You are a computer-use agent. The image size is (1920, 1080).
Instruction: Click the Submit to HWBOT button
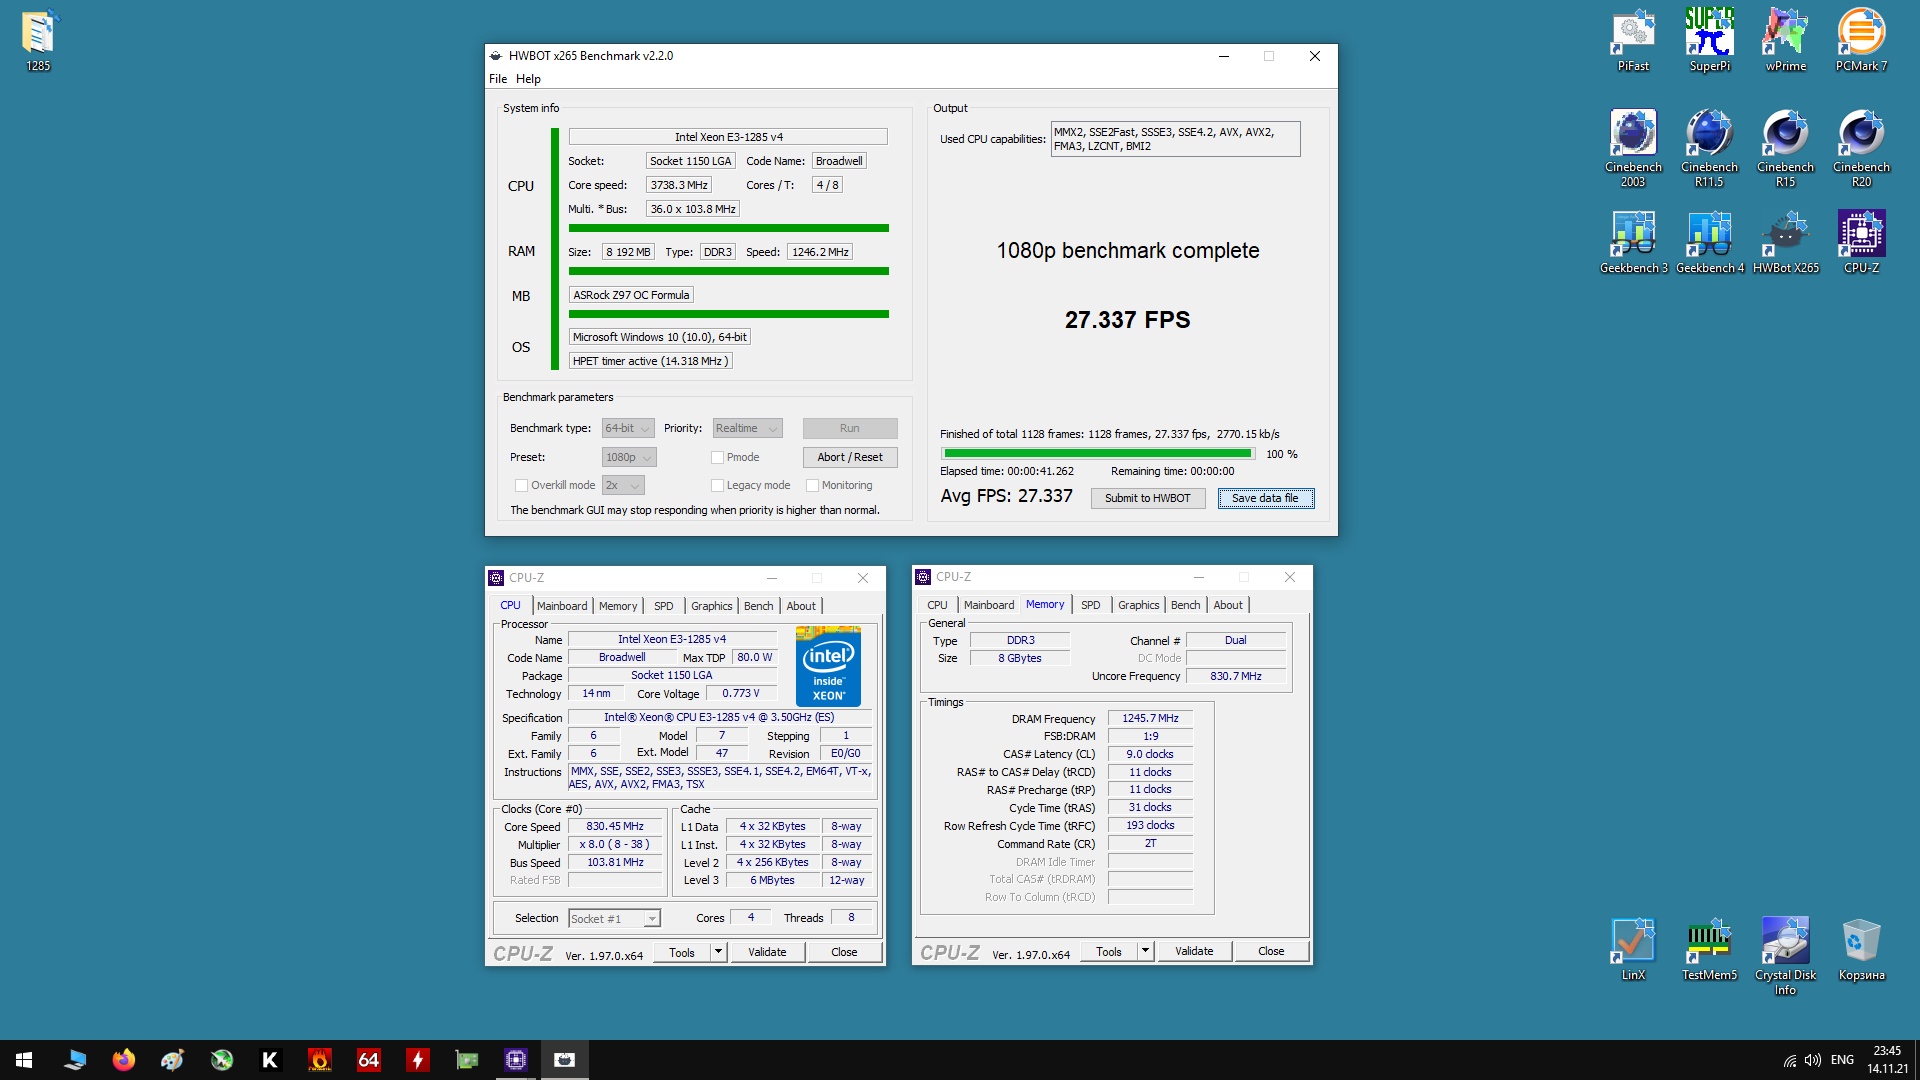1147,498
